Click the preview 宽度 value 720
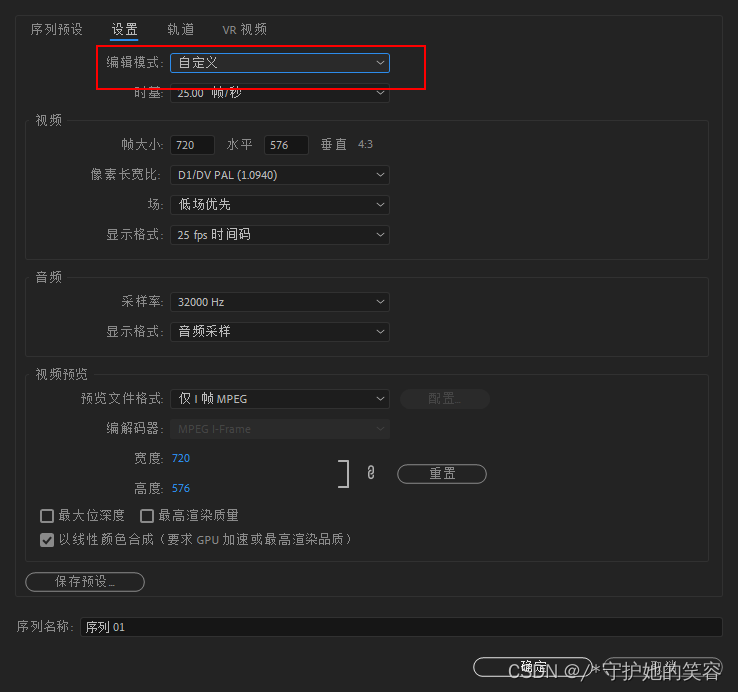Image resolution: width=738 pixels, height=692 pixels. 181,458
